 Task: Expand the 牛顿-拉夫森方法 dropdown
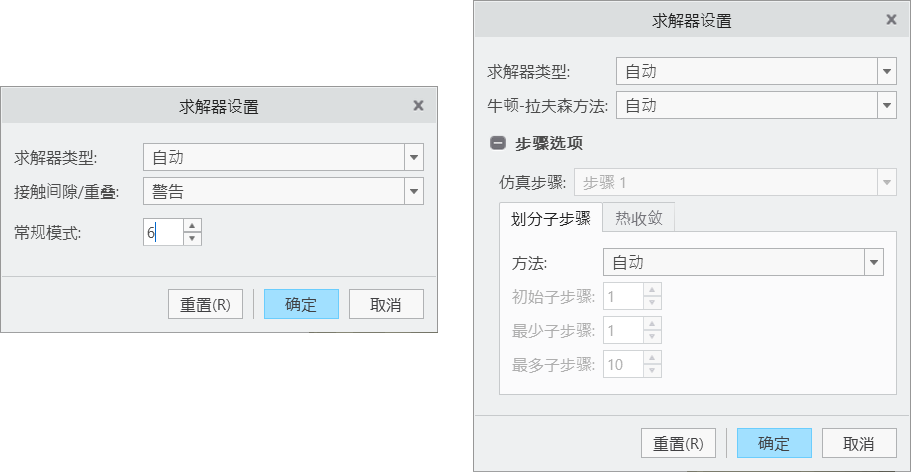(886, 105)
